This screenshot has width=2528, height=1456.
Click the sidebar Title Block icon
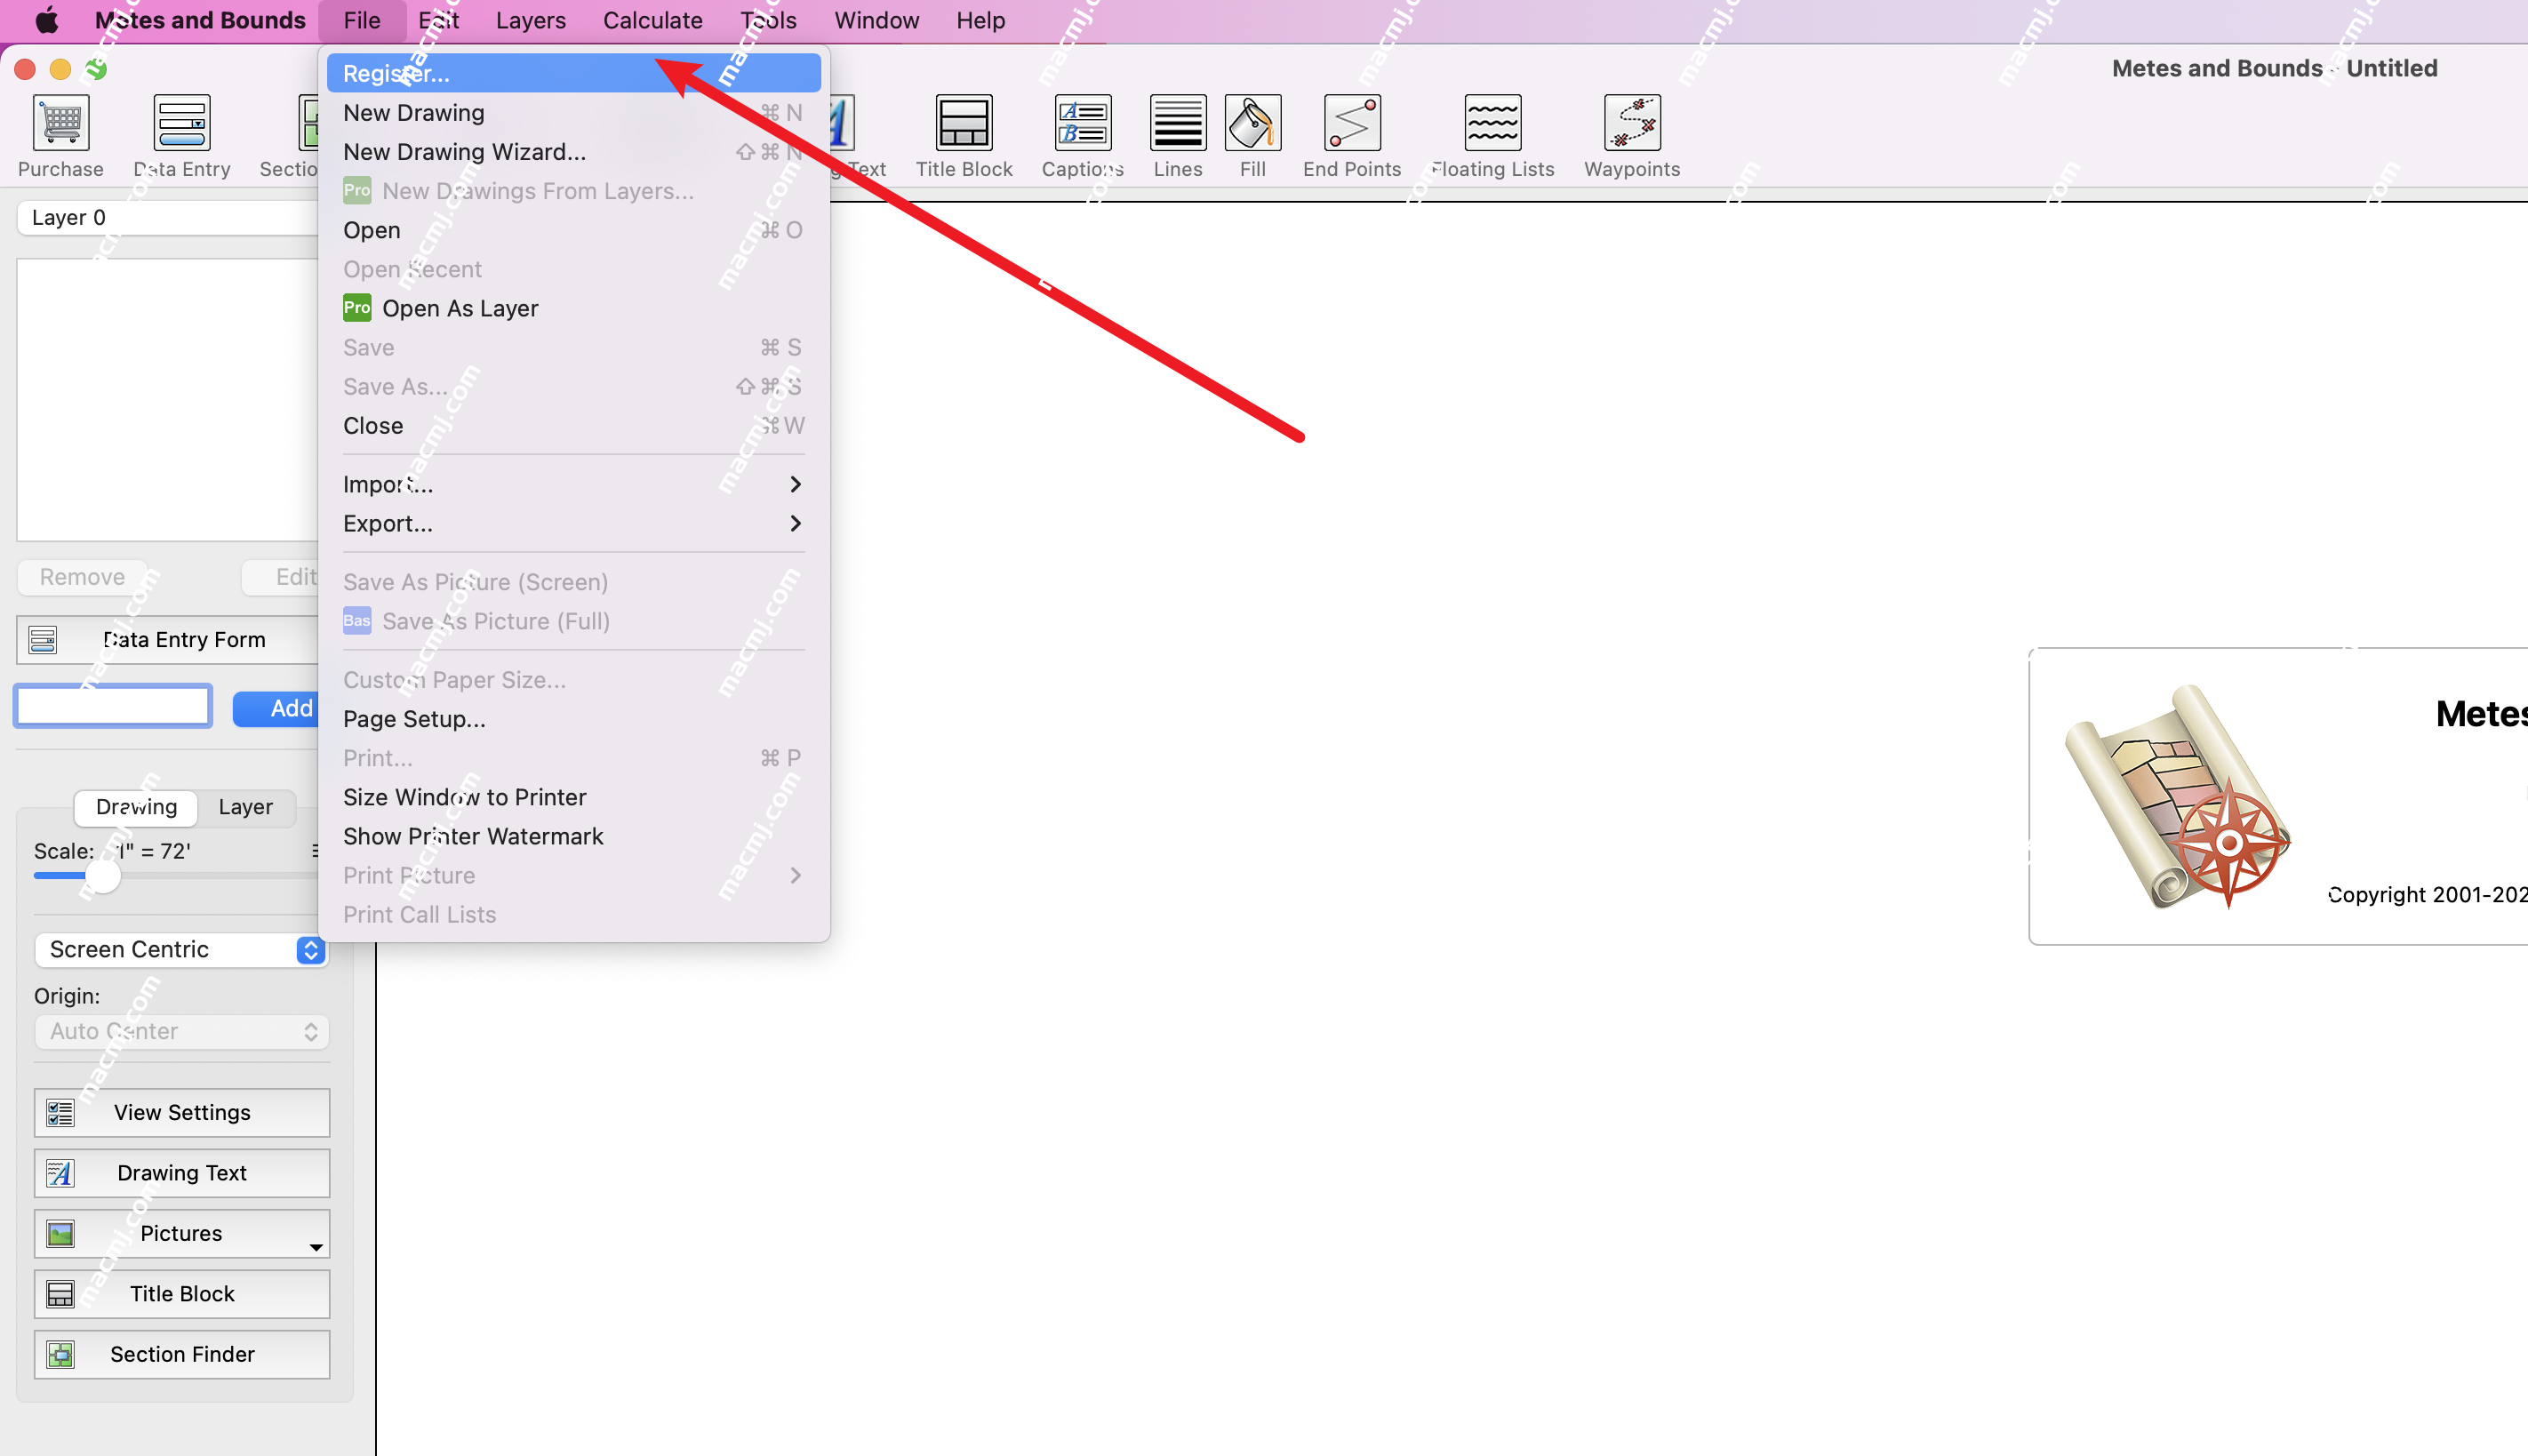pos(61,1294)
